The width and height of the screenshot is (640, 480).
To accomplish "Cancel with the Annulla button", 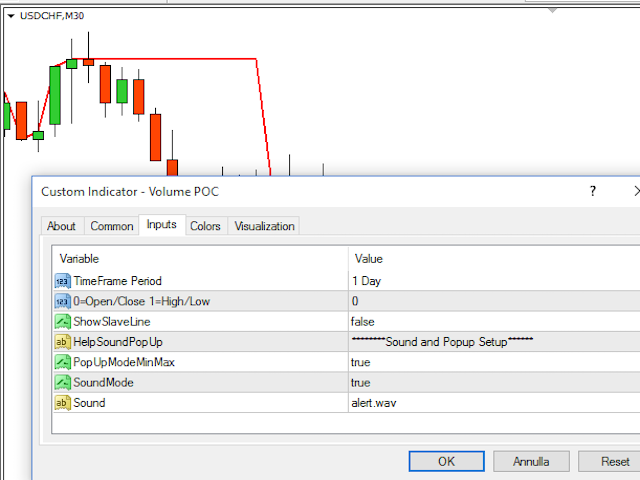I will coord(531,461).
